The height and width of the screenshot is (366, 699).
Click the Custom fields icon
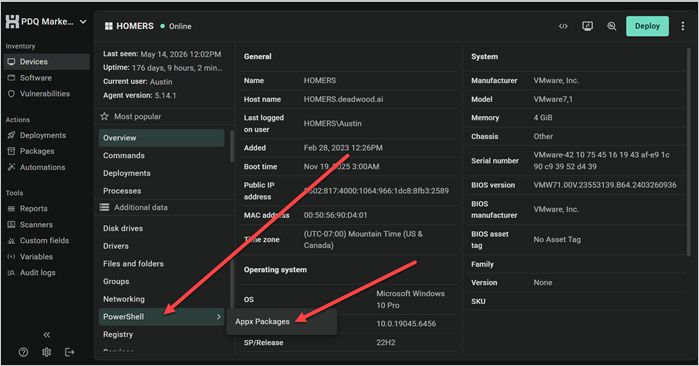point(11,241)
